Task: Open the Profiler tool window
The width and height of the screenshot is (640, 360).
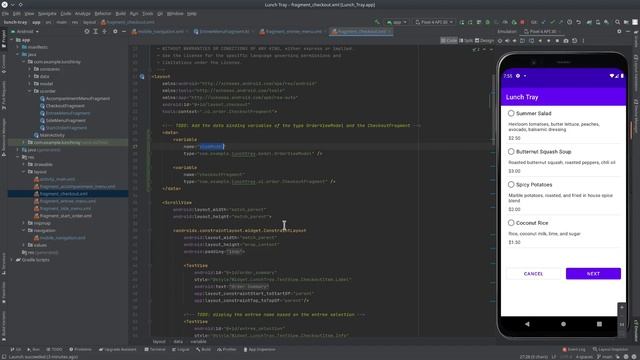Action: (x=227, y=349)
